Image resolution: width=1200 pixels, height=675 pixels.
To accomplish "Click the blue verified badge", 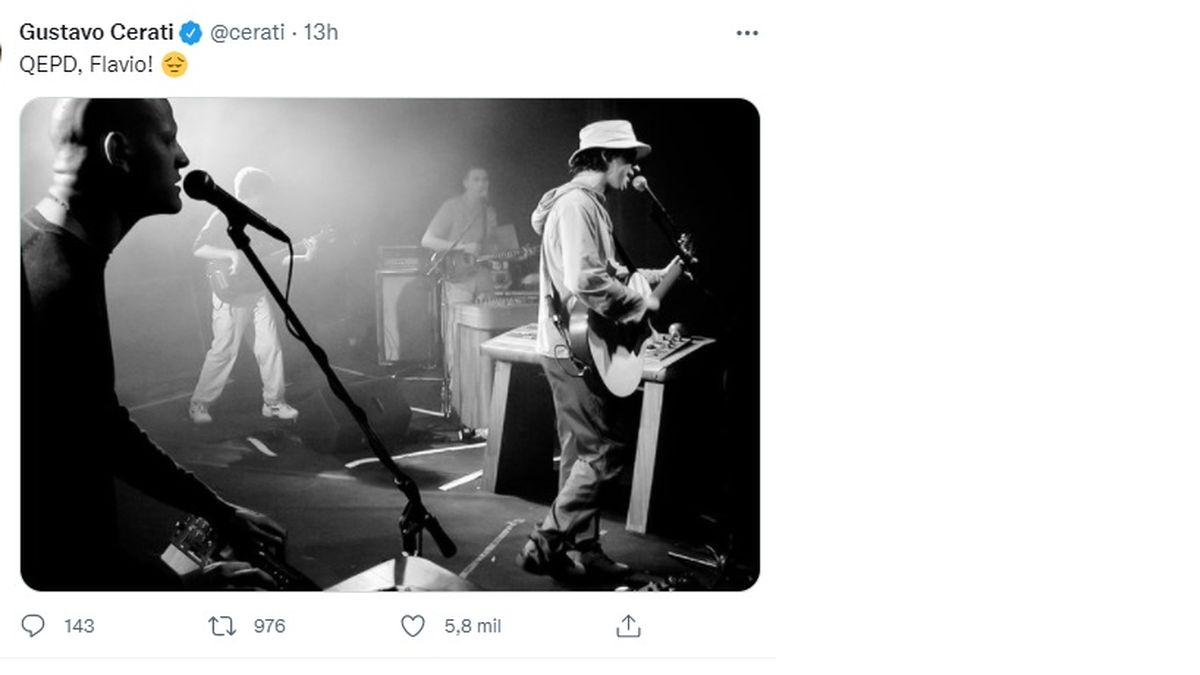I will [x=191, y=32].
